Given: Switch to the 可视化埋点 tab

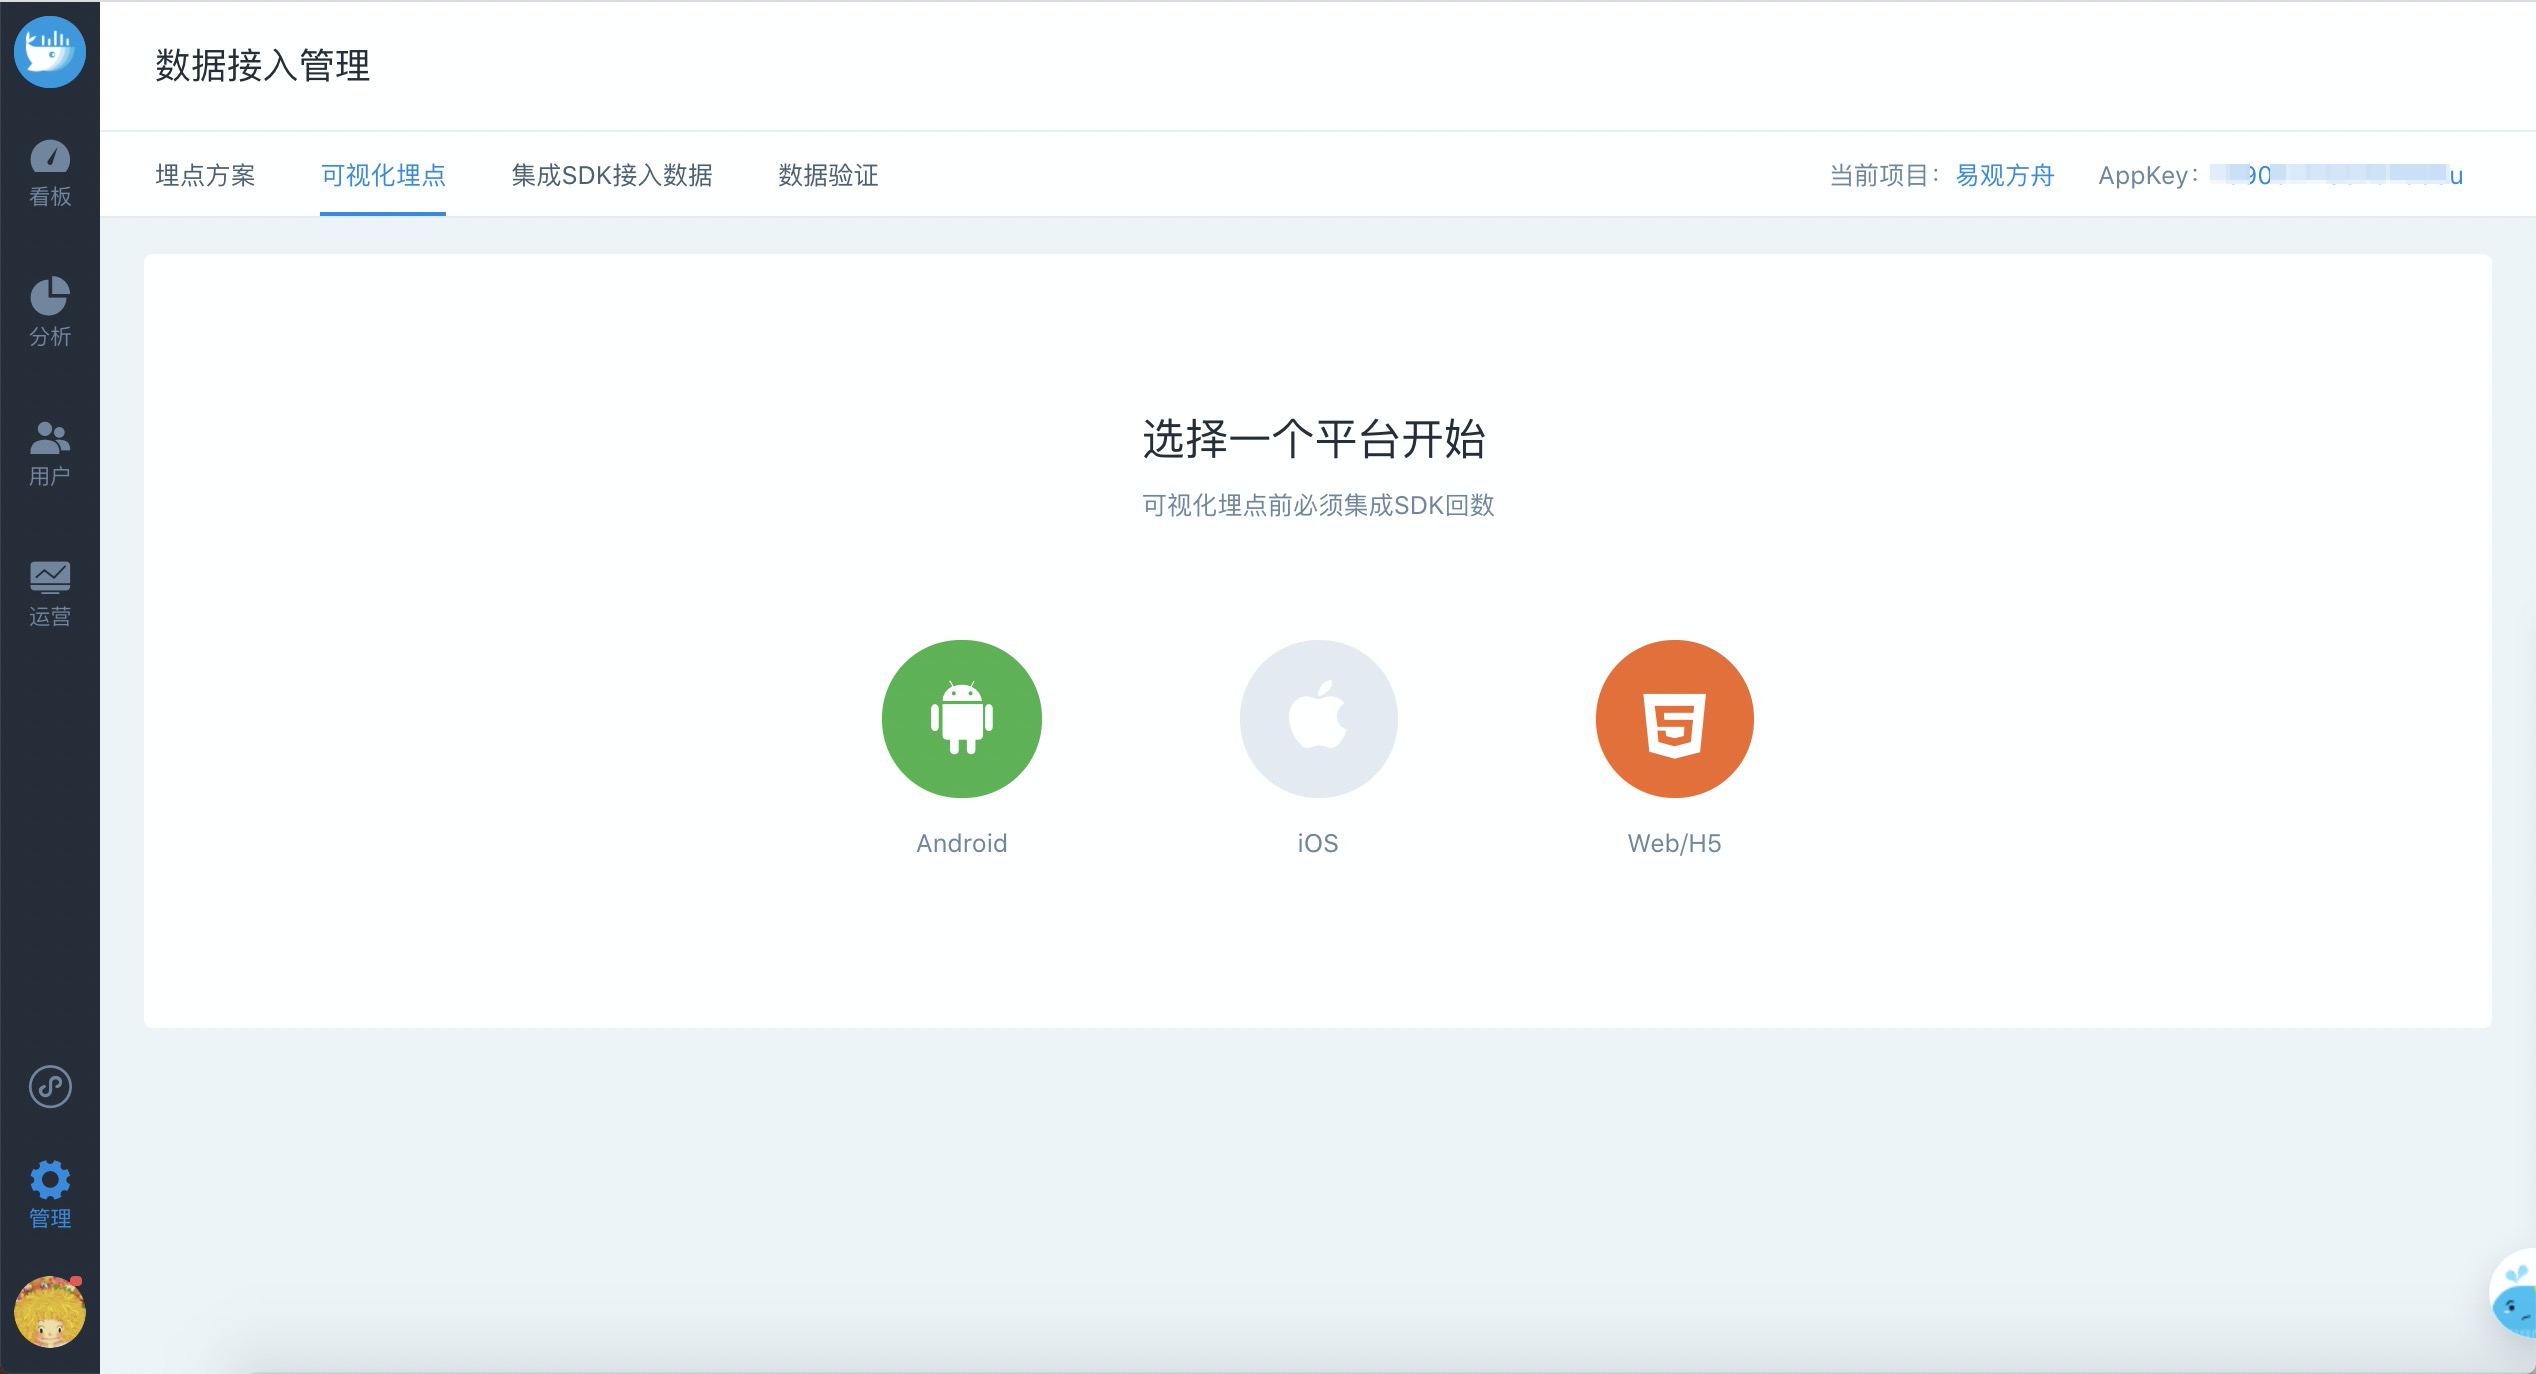Looking at the screenshot, I should [x=383, y=175].
